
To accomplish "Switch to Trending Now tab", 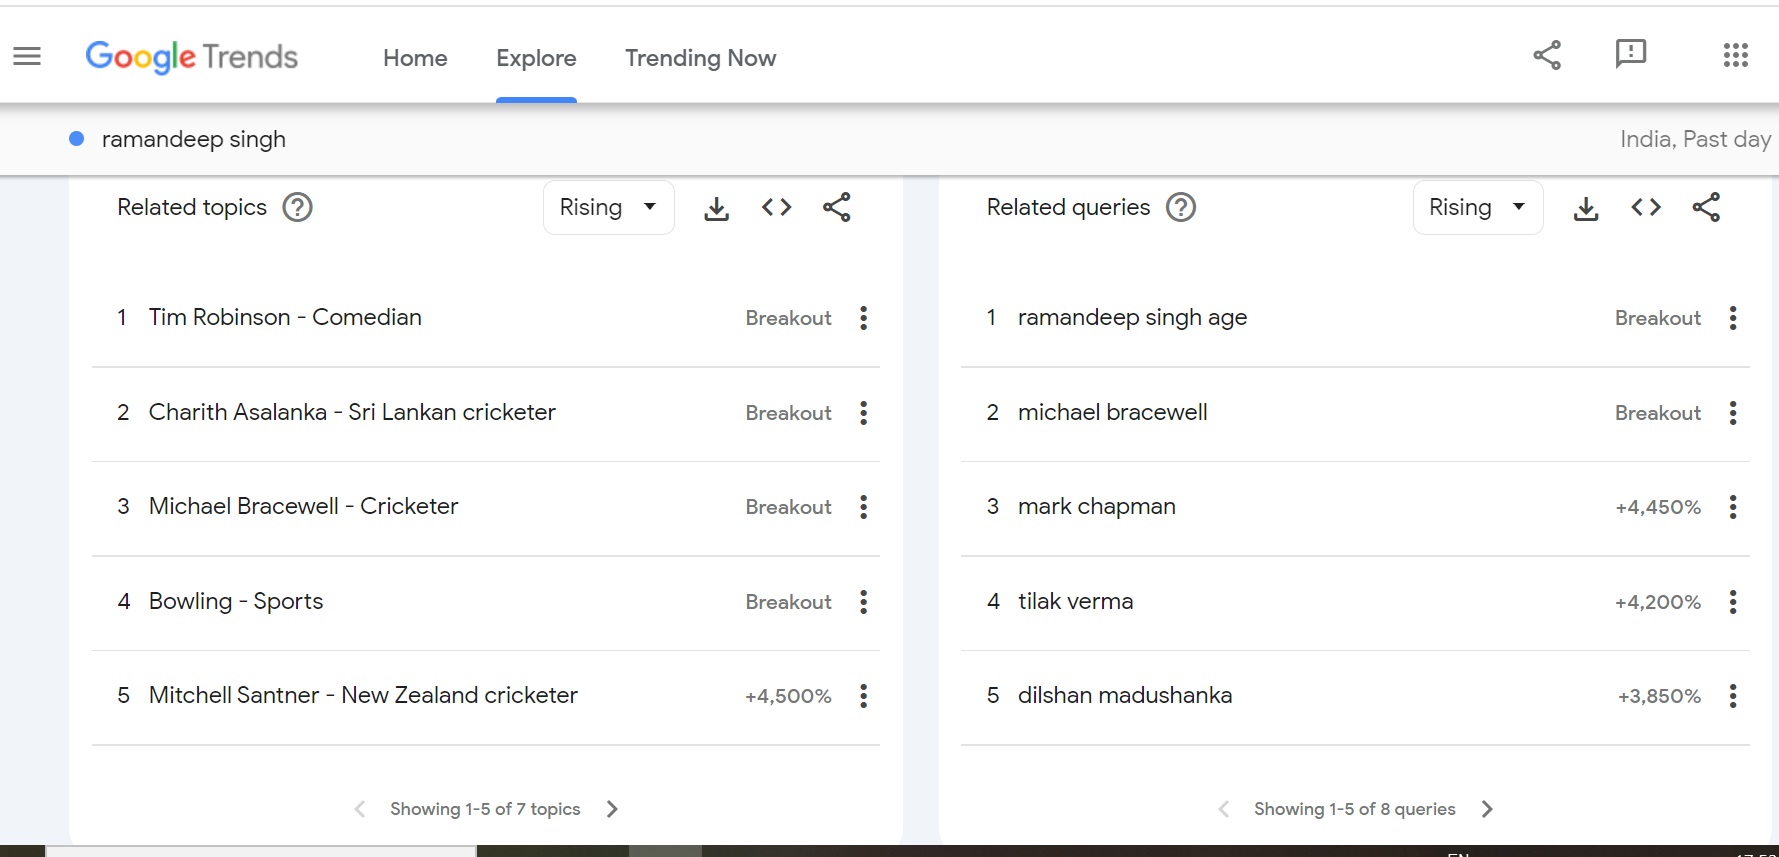I will point(700,58).
